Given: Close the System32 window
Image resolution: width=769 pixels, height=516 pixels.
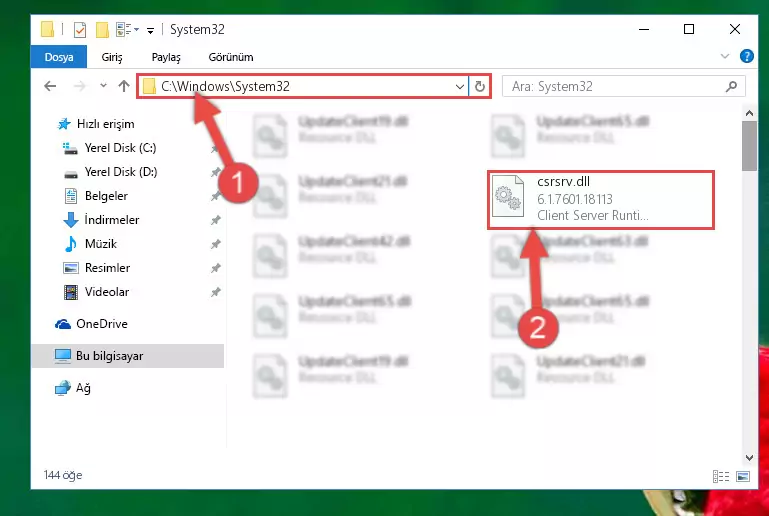Looking at the screenshot, I should click(735, 29).
